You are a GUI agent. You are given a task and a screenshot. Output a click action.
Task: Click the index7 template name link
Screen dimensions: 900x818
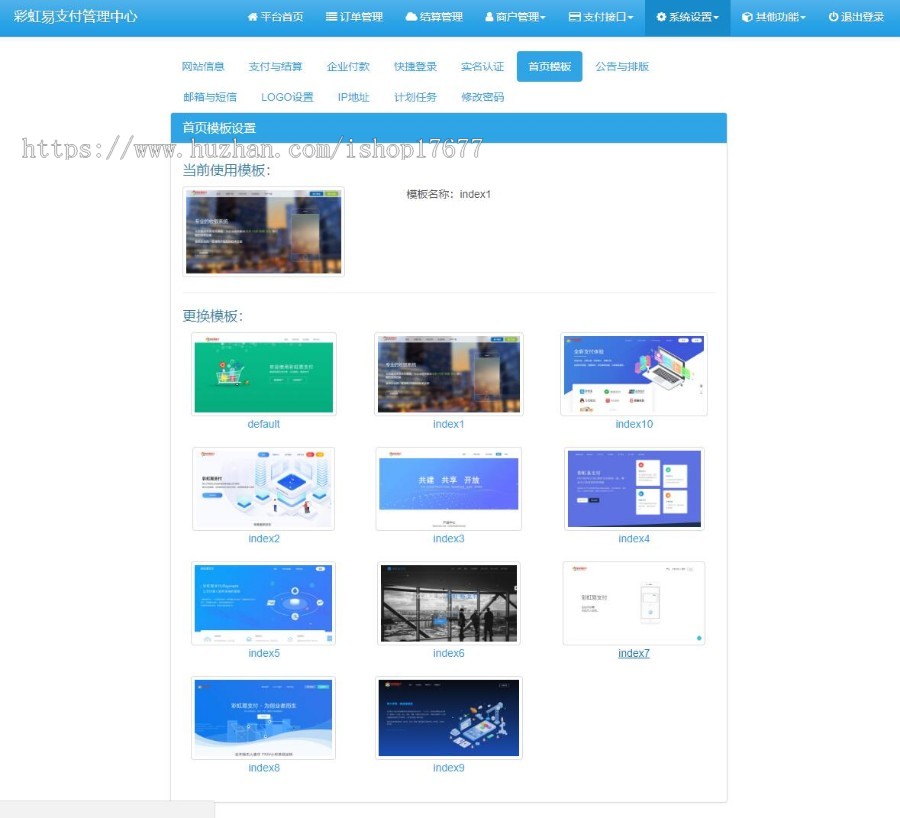634,653
